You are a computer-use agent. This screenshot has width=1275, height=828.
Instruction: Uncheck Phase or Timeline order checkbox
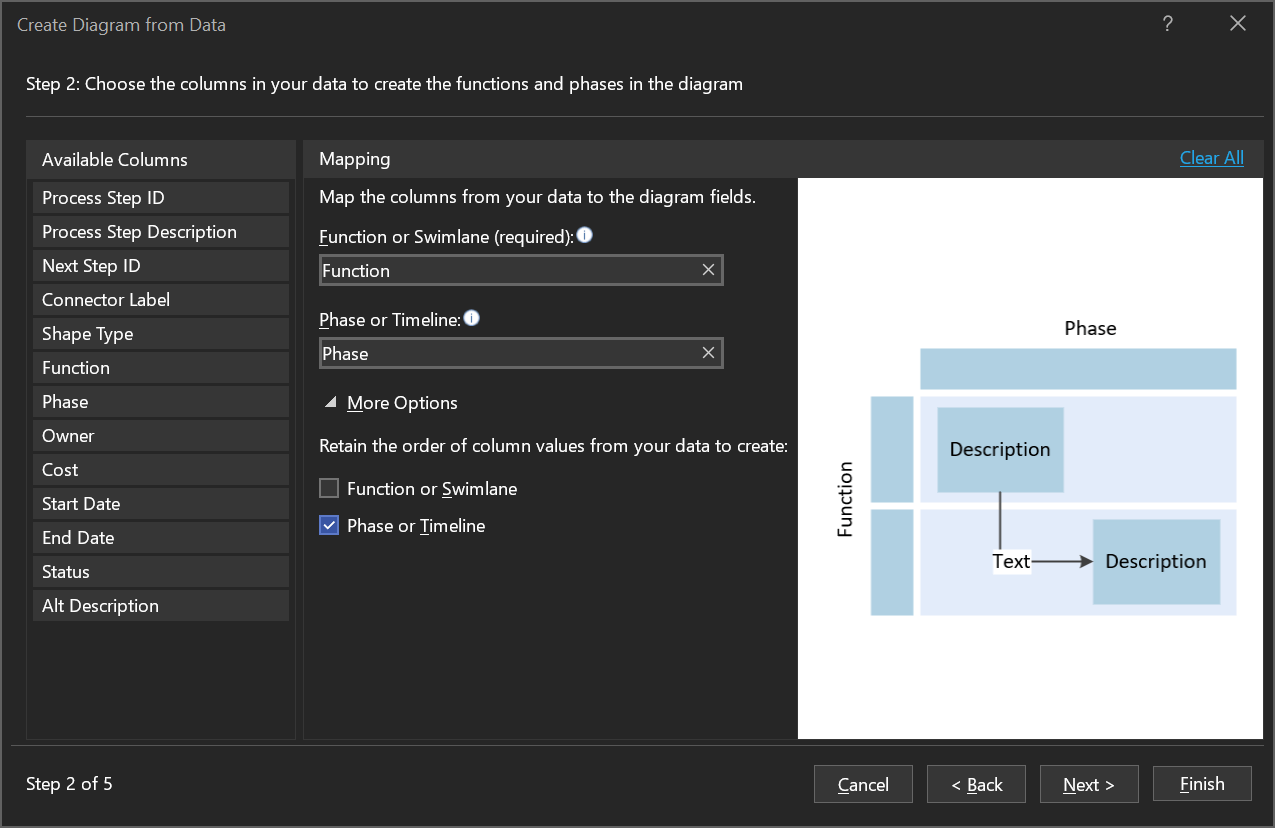(329, 526)
